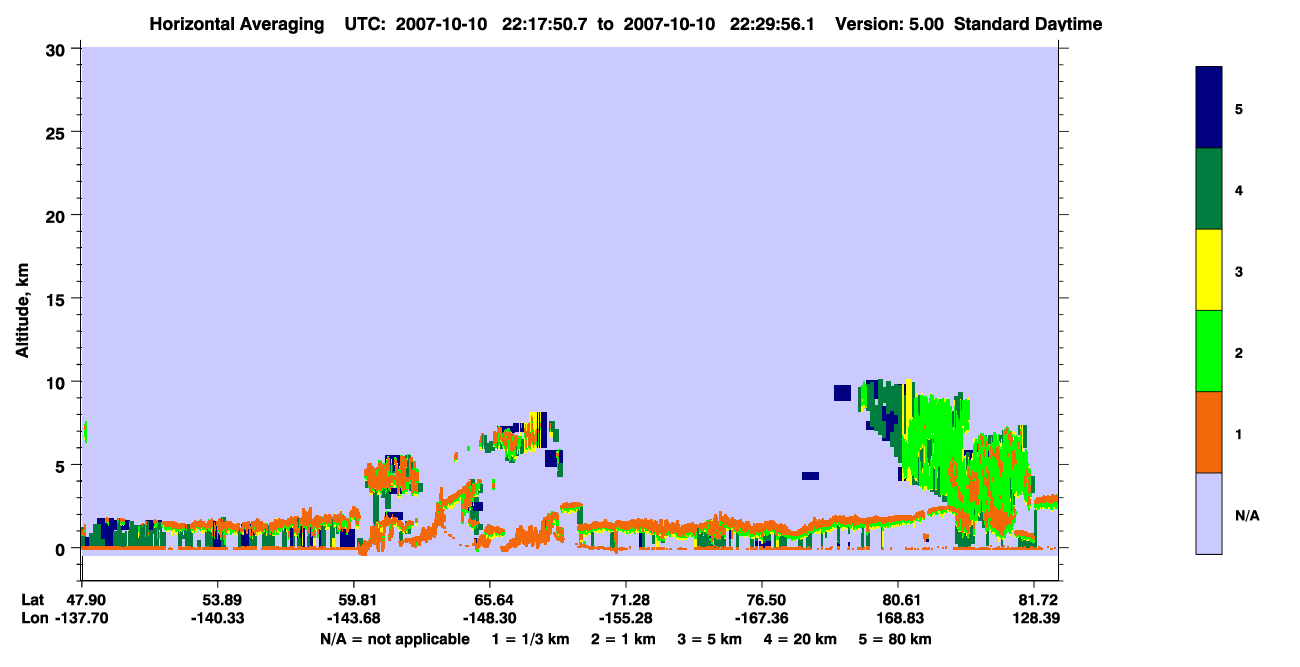Click the dark green colorbar segment for level 4
The image size is (1300, 667).
click(x=1209, y=189)
